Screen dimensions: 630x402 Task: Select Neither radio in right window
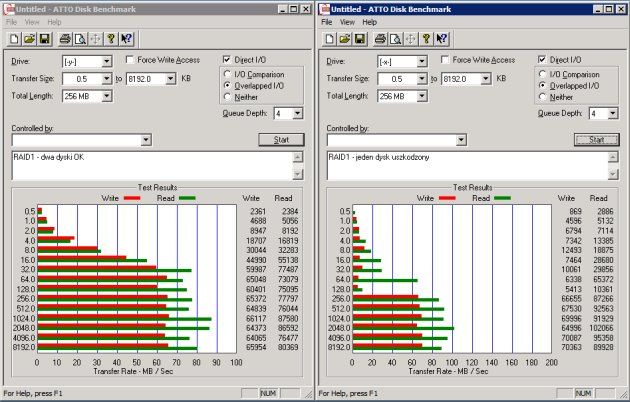click(x=543, y=97)
